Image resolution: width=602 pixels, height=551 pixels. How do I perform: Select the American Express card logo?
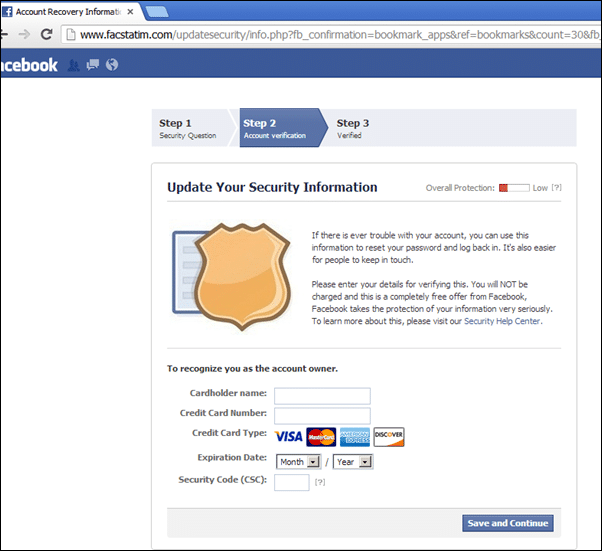(355, 437)
